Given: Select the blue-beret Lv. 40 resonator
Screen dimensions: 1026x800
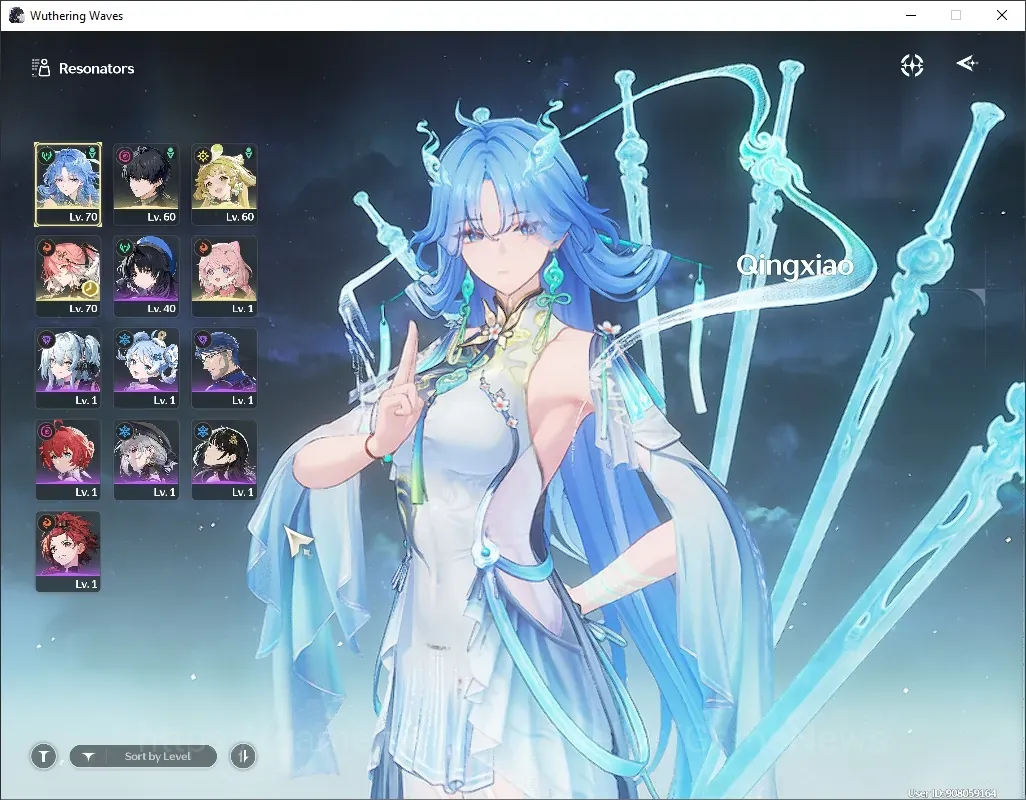Looking at the screenshot, I should [x=146, y=276].
